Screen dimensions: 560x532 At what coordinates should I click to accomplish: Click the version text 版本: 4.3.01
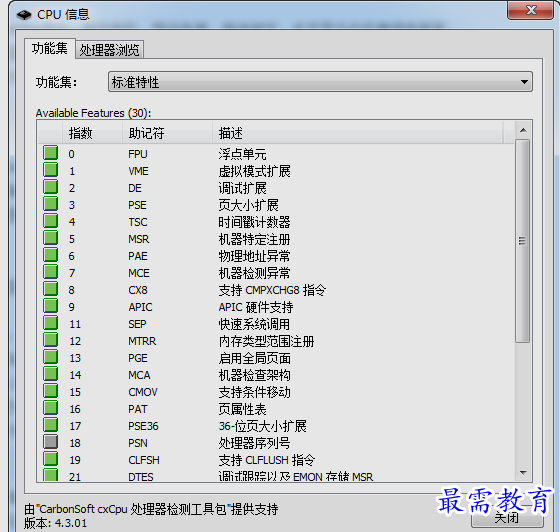(55, 523)
